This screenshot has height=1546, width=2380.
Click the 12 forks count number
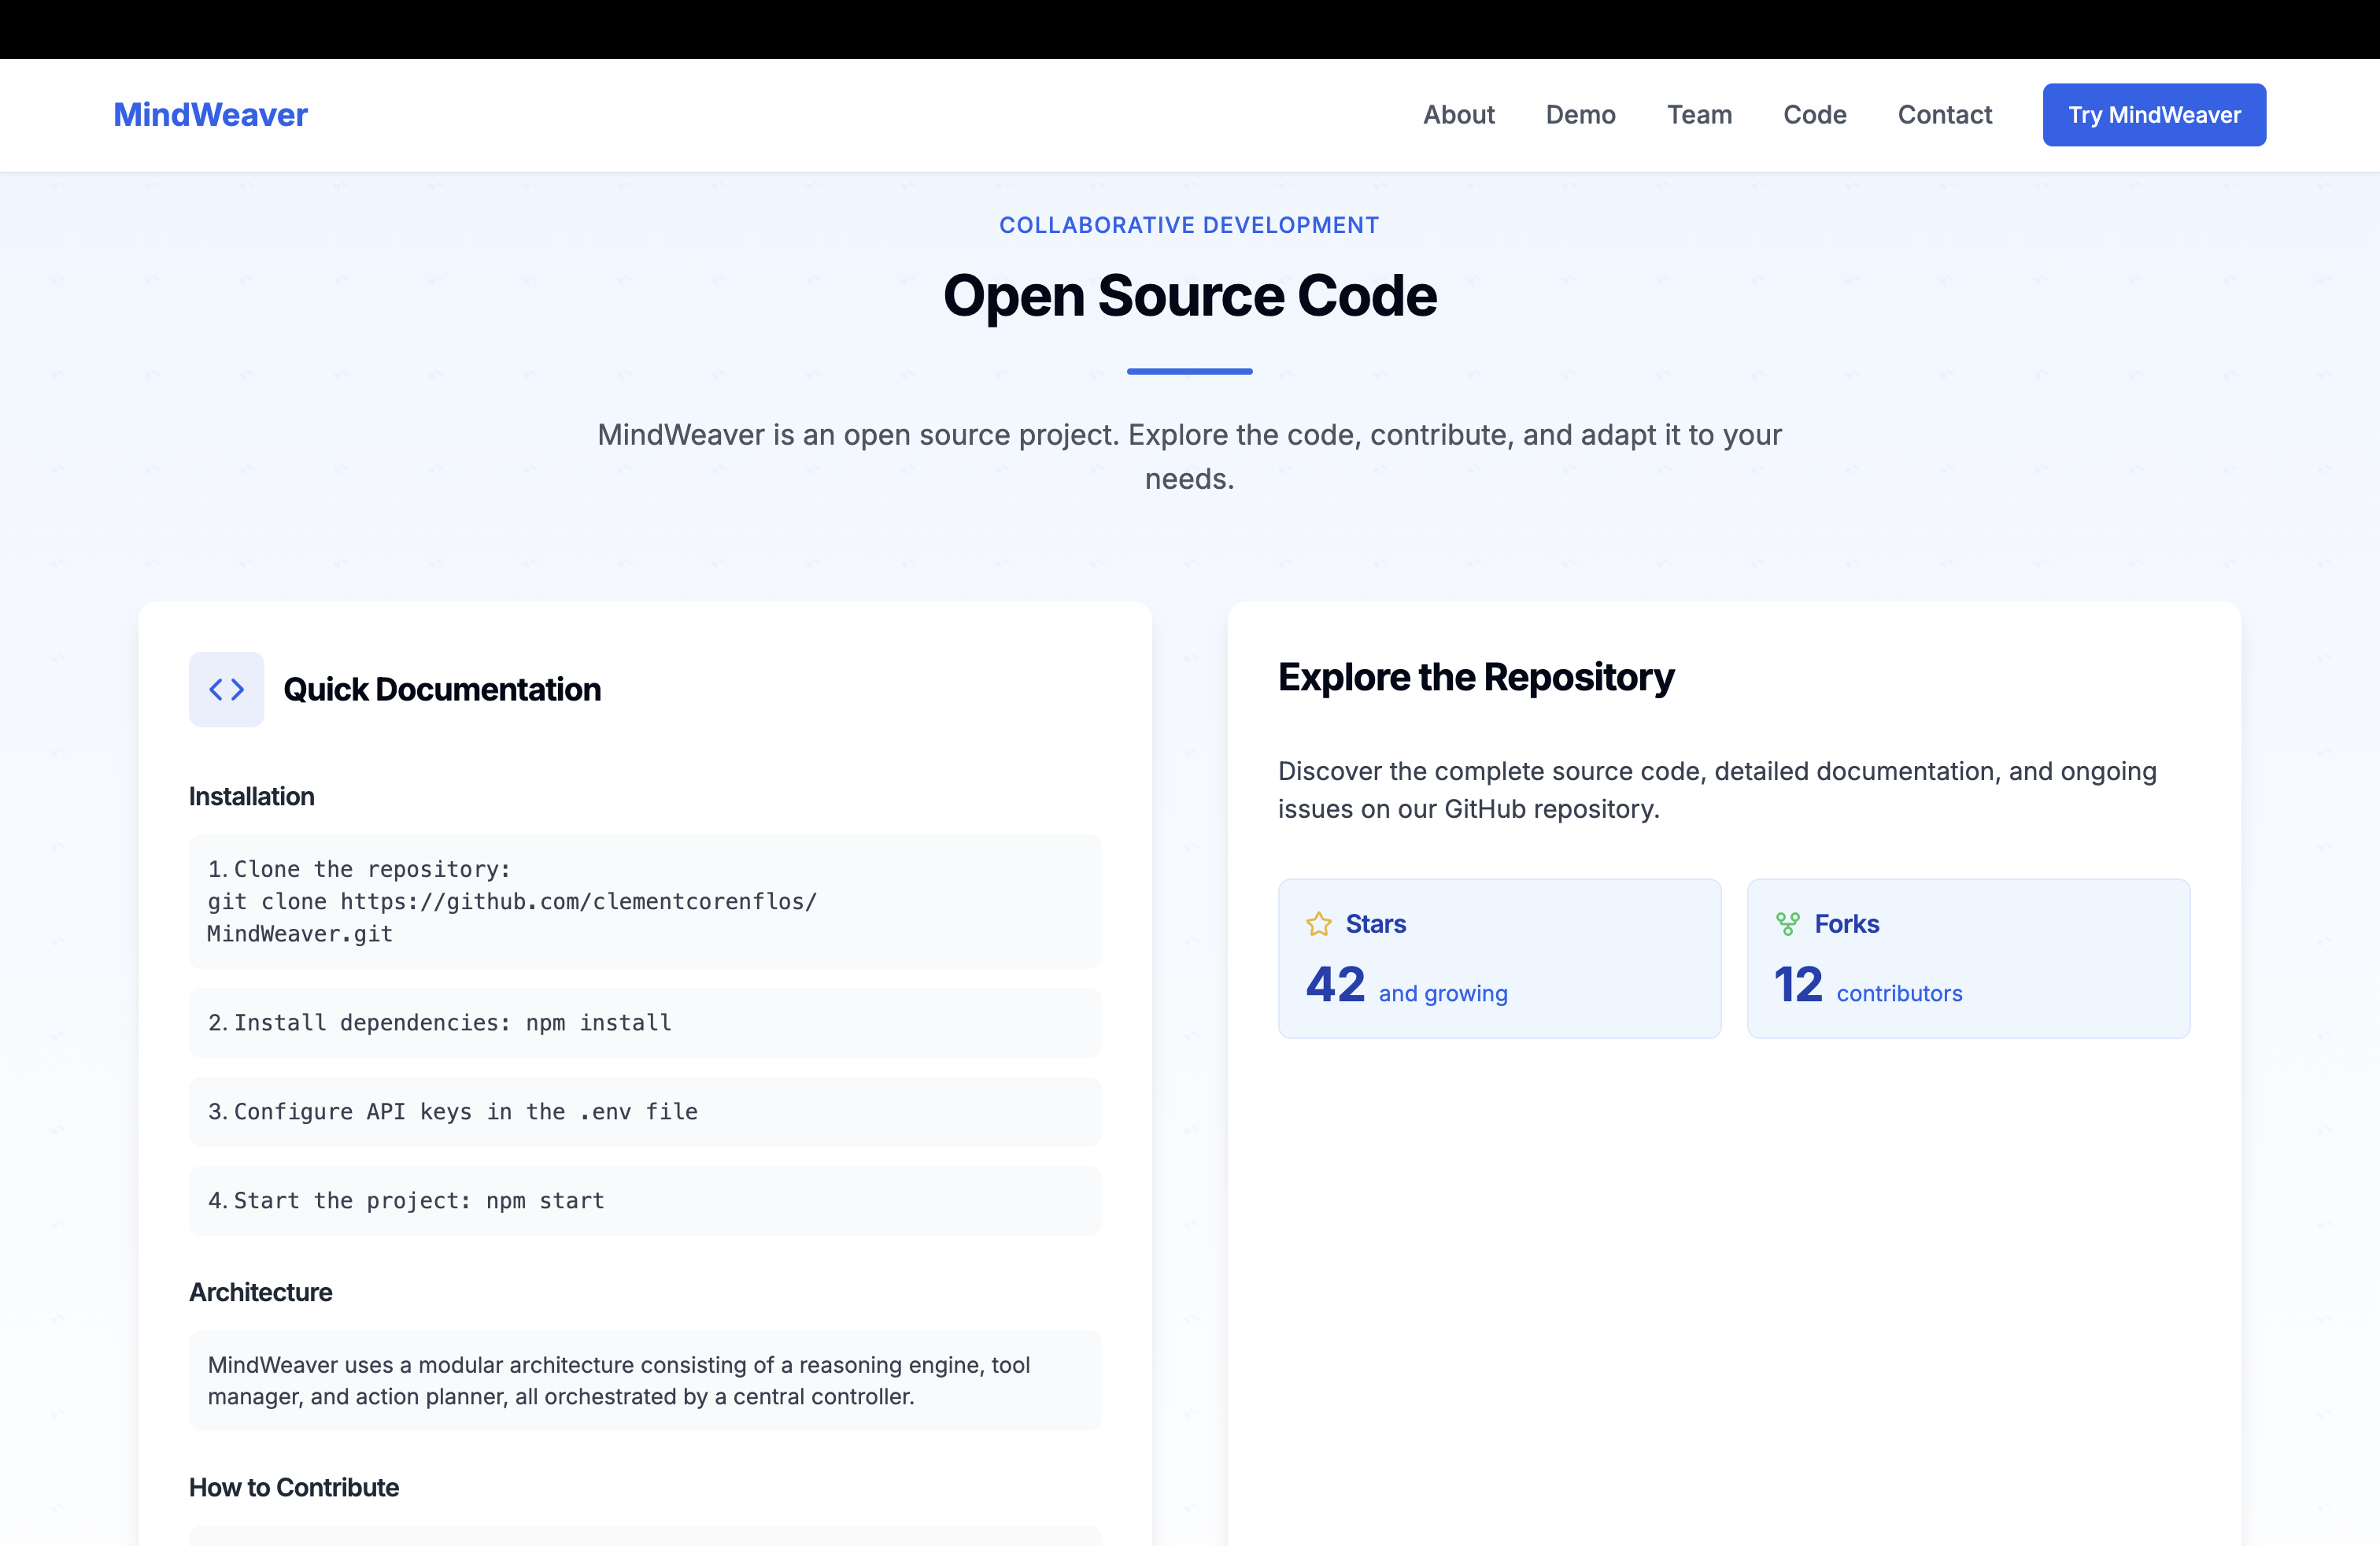pos(1798,985)
